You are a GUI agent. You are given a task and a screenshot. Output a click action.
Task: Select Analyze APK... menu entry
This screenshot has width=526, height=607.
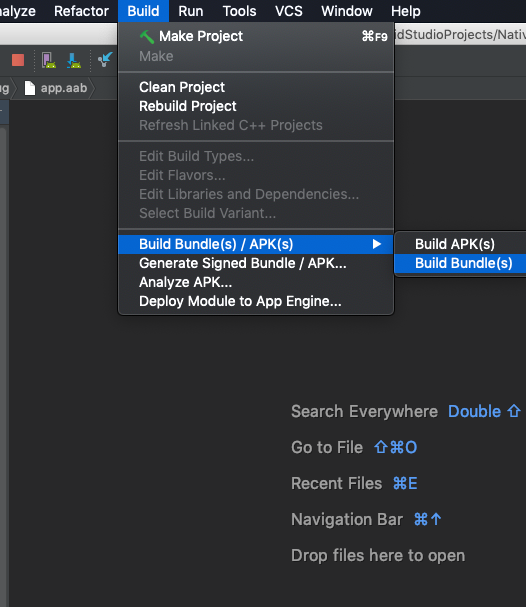256,282
